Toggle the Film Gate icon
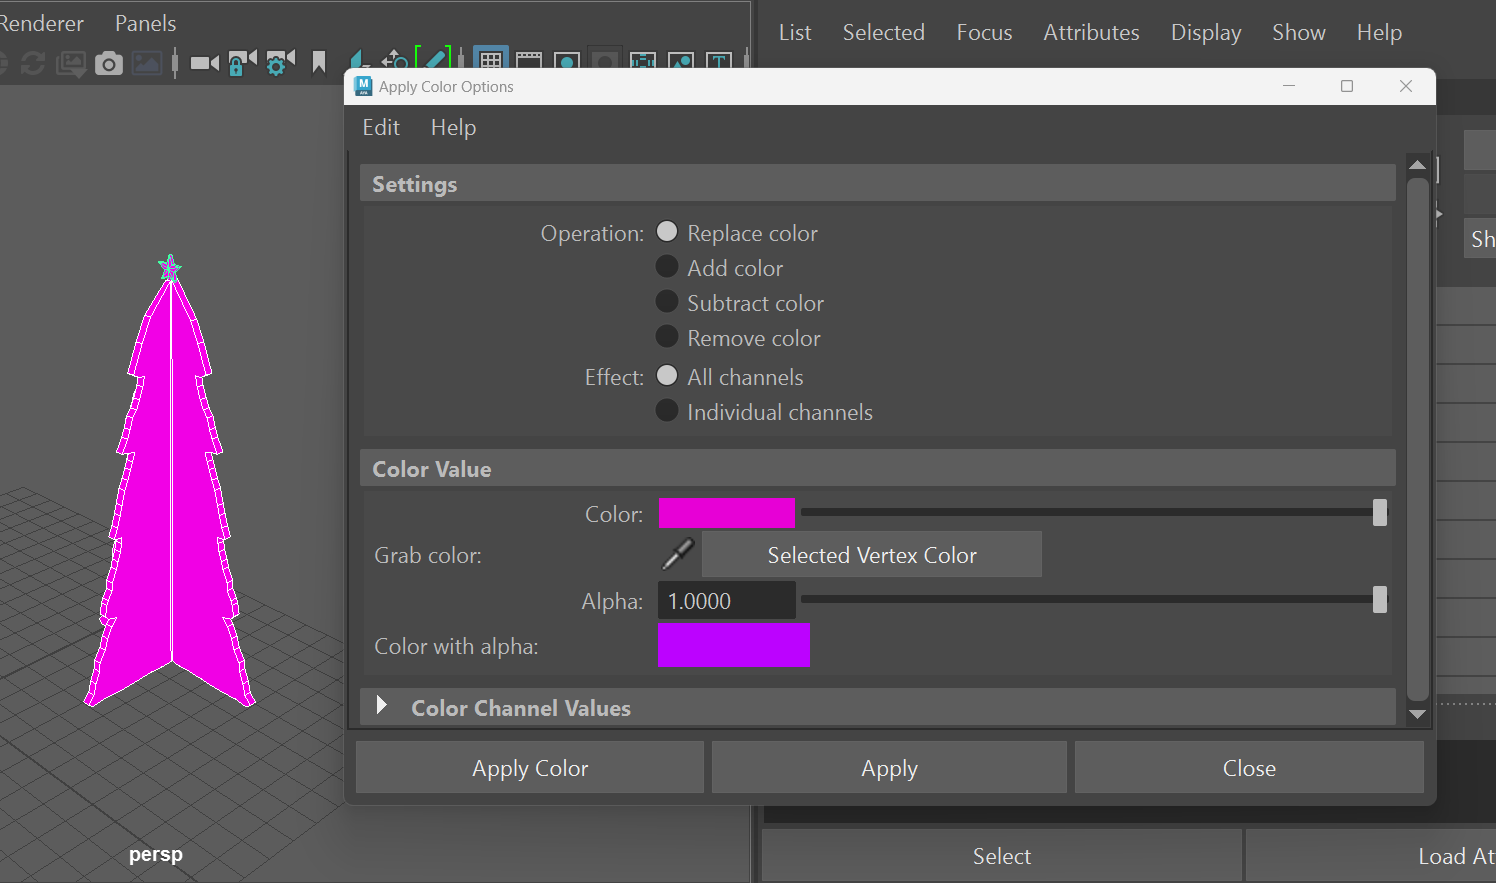1496x883 pixels. tap(529, 62)
